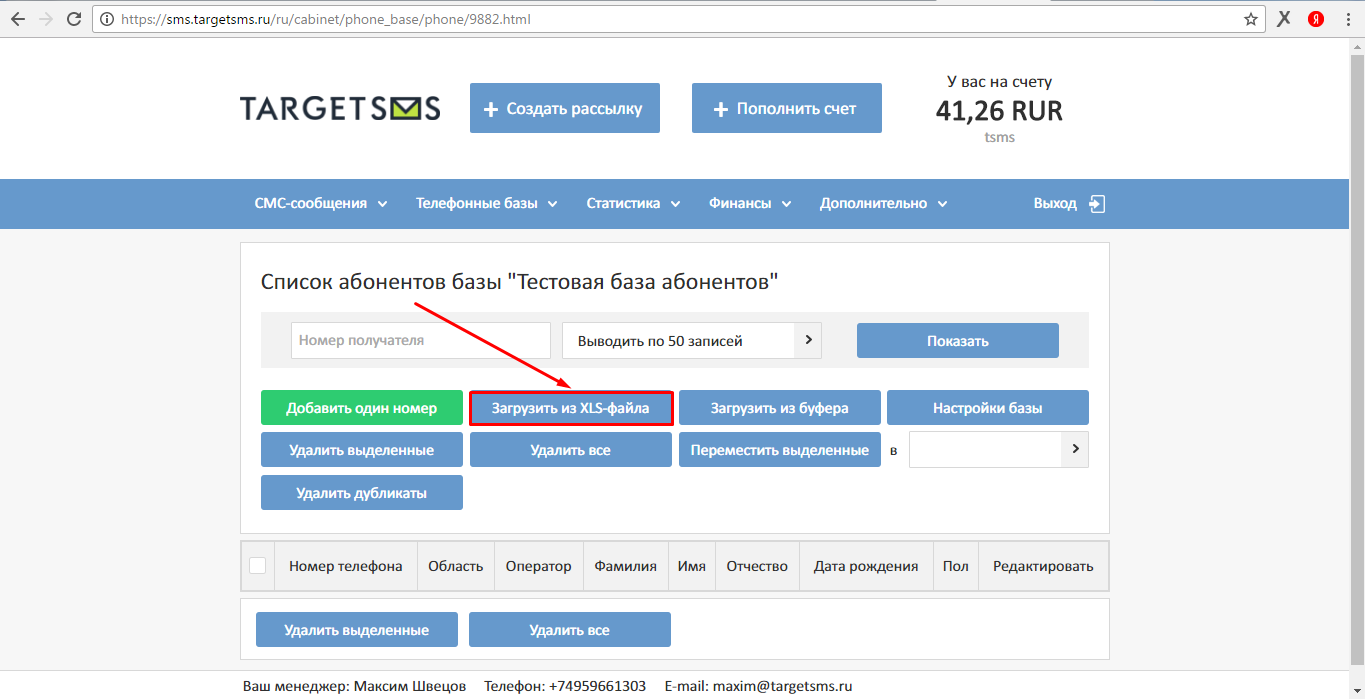
Task: Click the Область column header
Action: click(456, 566)
